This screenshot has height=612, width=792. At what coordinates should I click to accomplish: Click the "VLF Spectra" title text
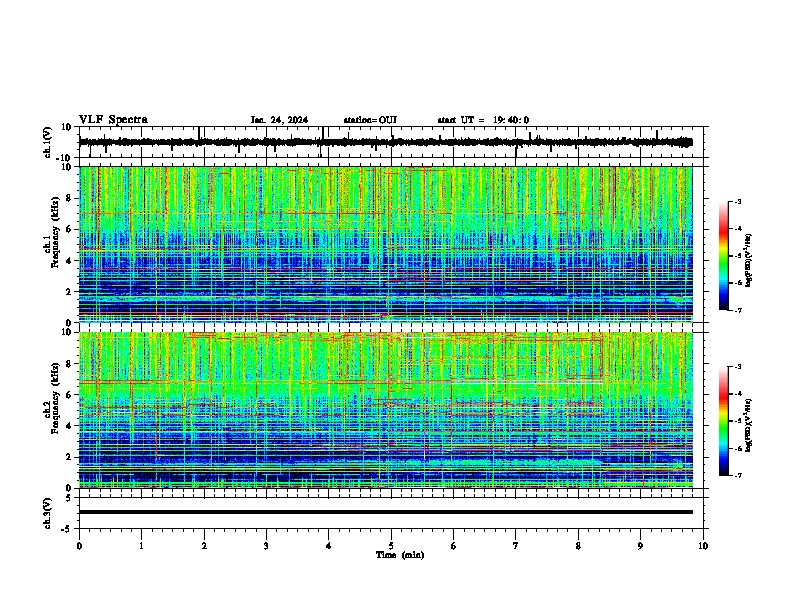[113, 120]
